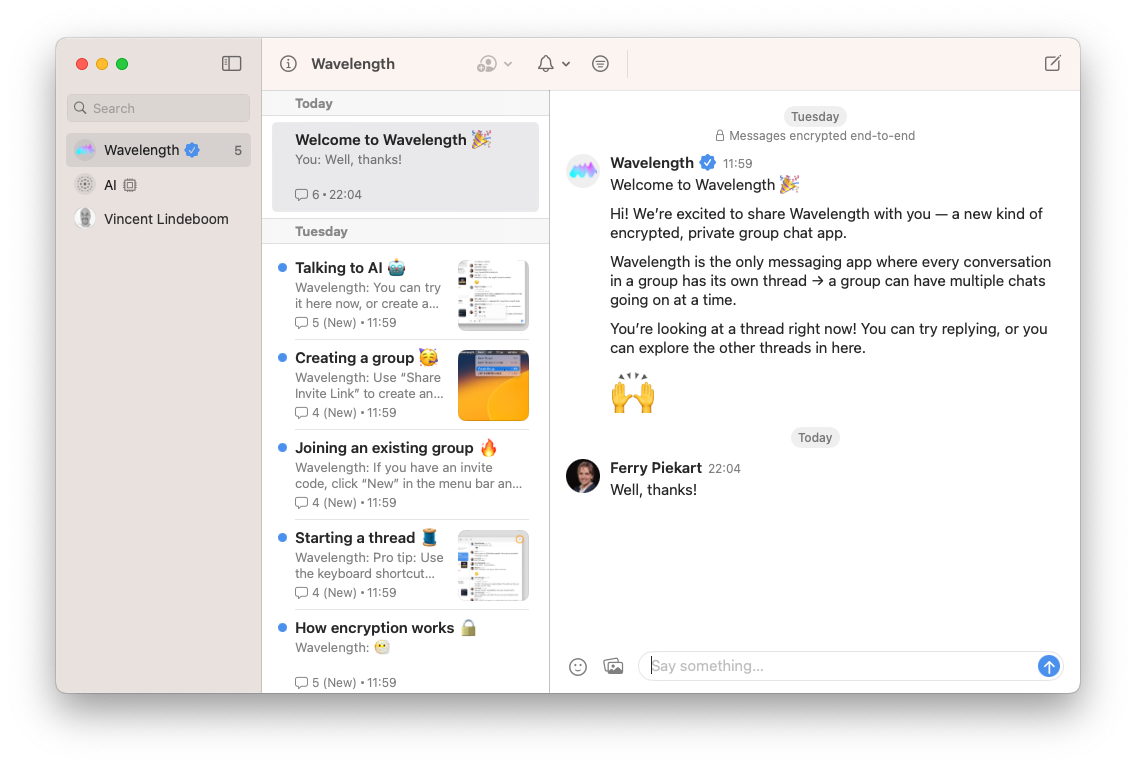Click the Tuesday date pill in chat
Viewport: 1136px width, 767px height.
[815, 117]
